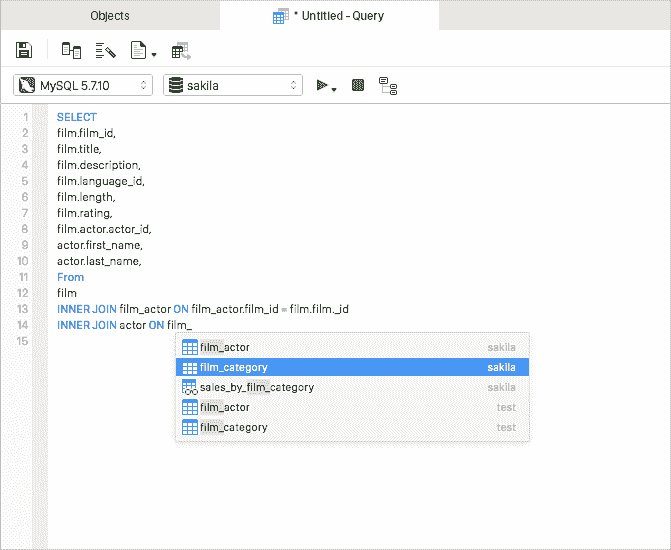Click the Beautify SQL icon
The width and height of the screenshot is (671, 550).
106,51
